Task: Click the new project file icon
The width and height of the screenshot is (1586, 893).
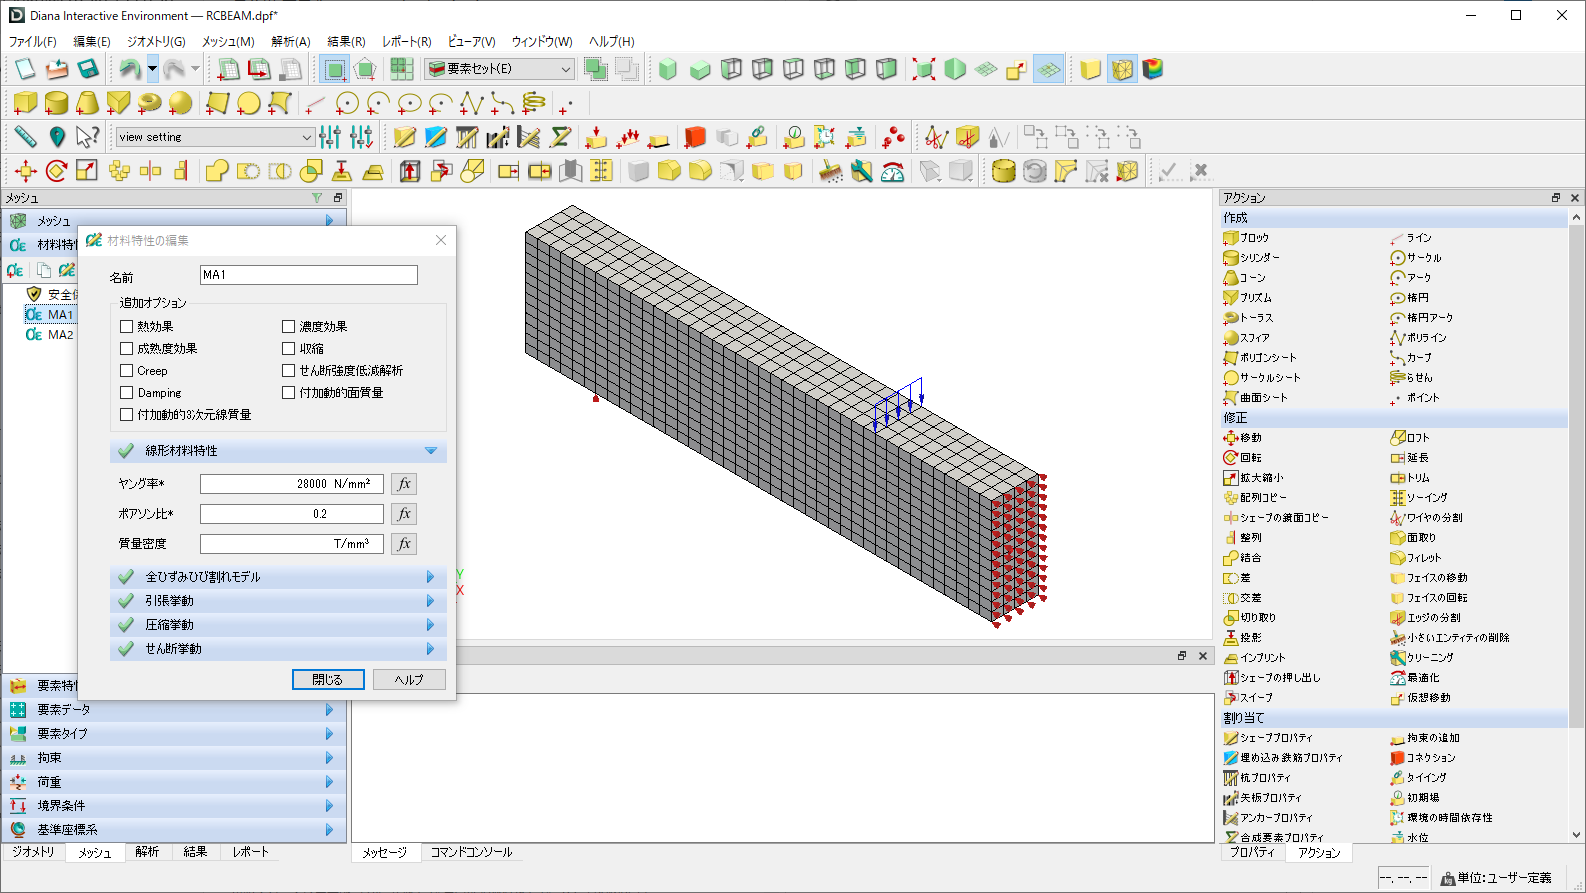Action: tap(25, 69)
